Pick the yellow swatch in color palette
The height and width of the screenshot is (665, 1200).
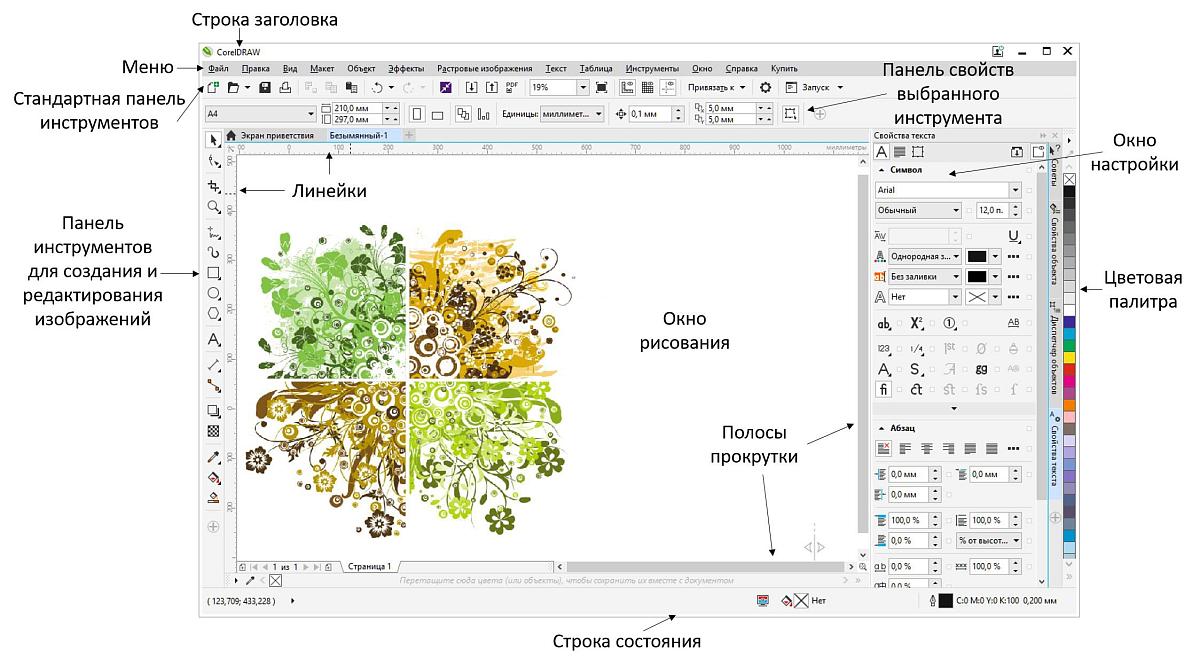1070,356
